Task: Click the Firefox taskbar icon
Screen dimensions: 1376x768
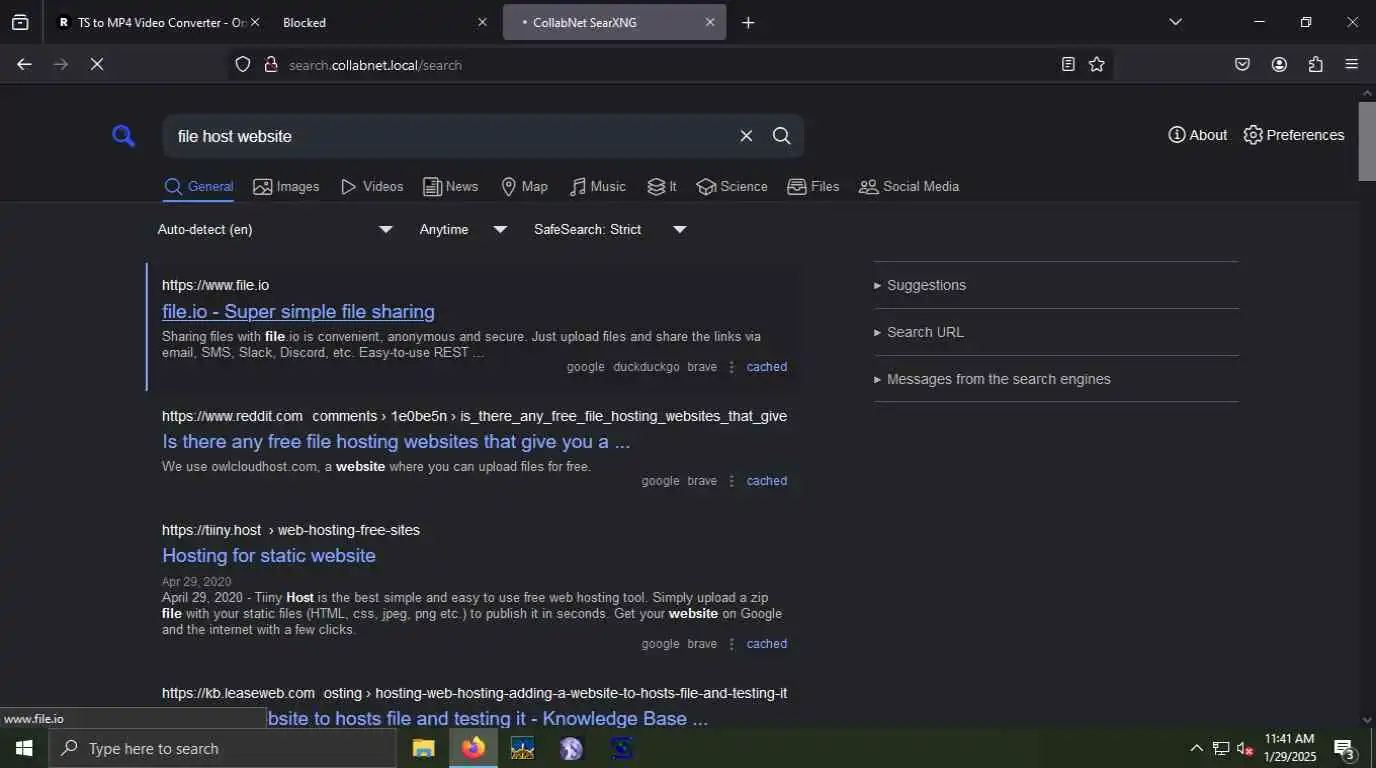Action: click(x=473, y=749)
